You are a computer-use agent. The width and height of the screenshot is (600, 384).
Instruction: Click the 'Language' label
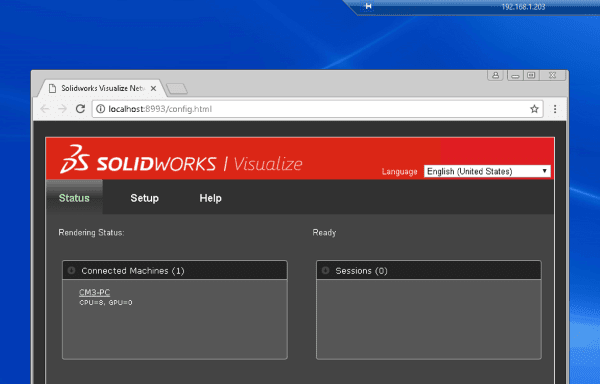(399, 172)
